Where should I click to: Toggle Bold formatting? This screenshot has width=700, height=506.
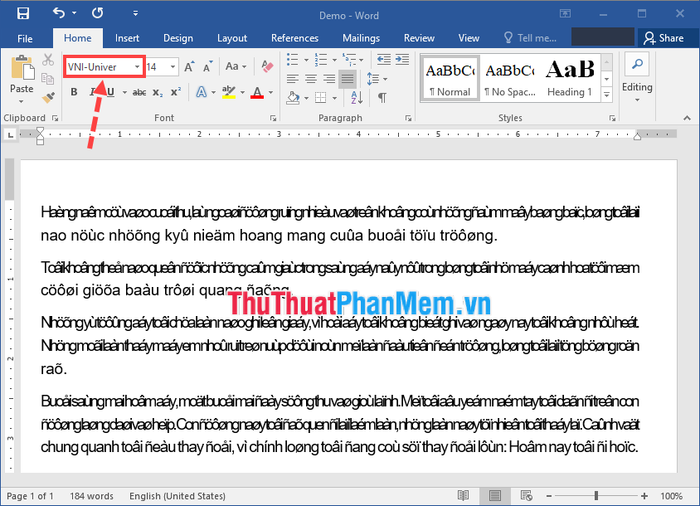tap(74, 93)
